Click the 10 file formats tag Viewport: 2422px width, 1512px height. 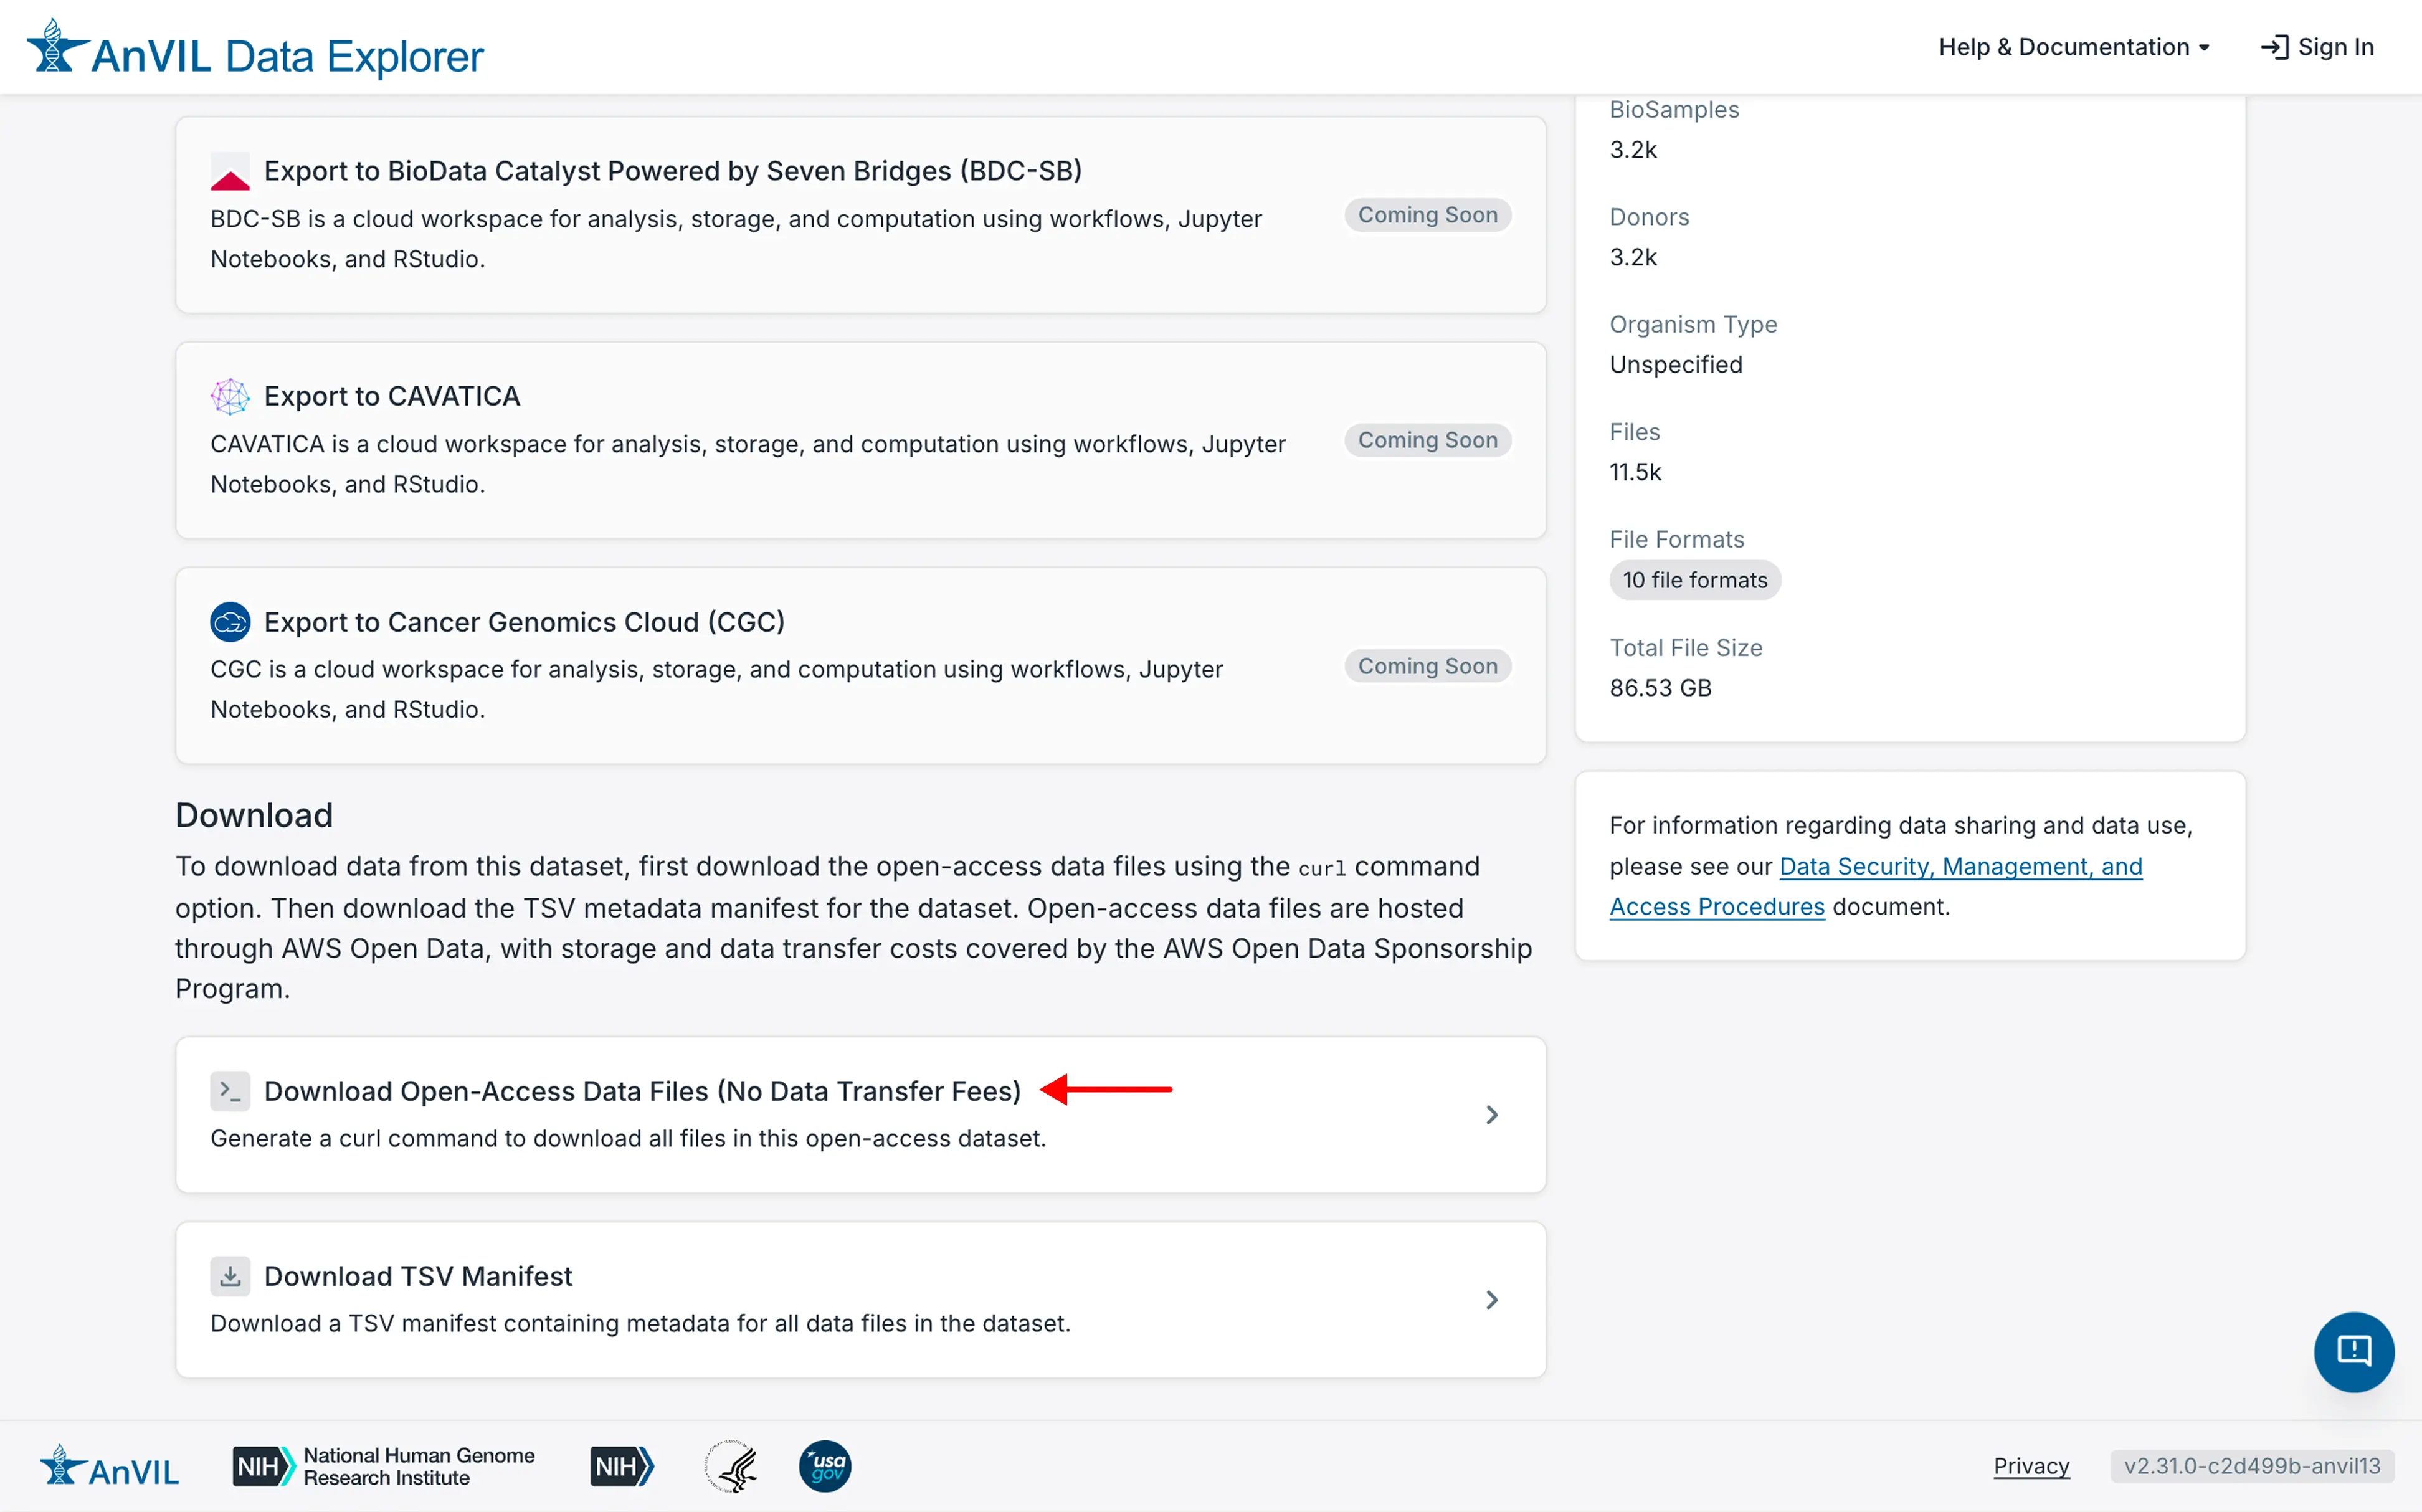tap(1694, 580)
